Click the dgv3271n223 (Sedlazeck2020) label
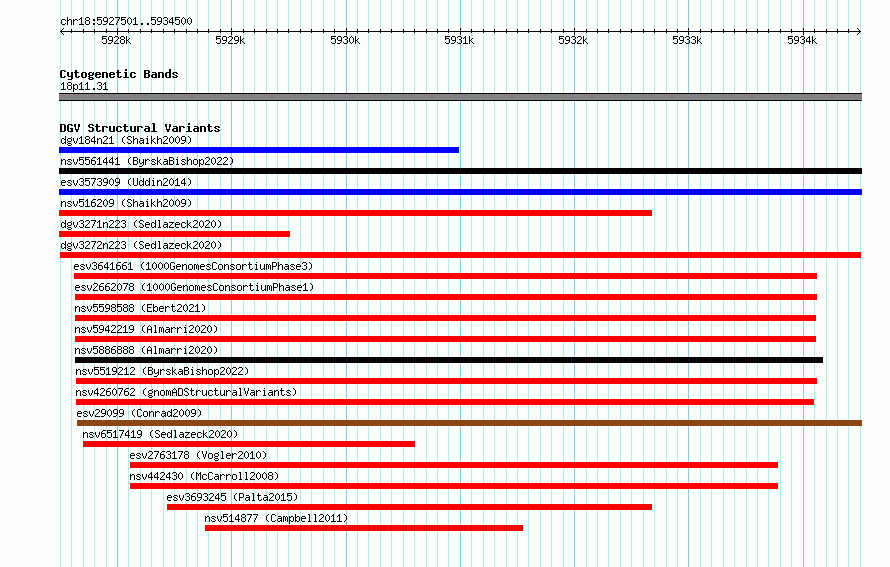Viewport: 890px width, 567px height. tap(141, 224)
